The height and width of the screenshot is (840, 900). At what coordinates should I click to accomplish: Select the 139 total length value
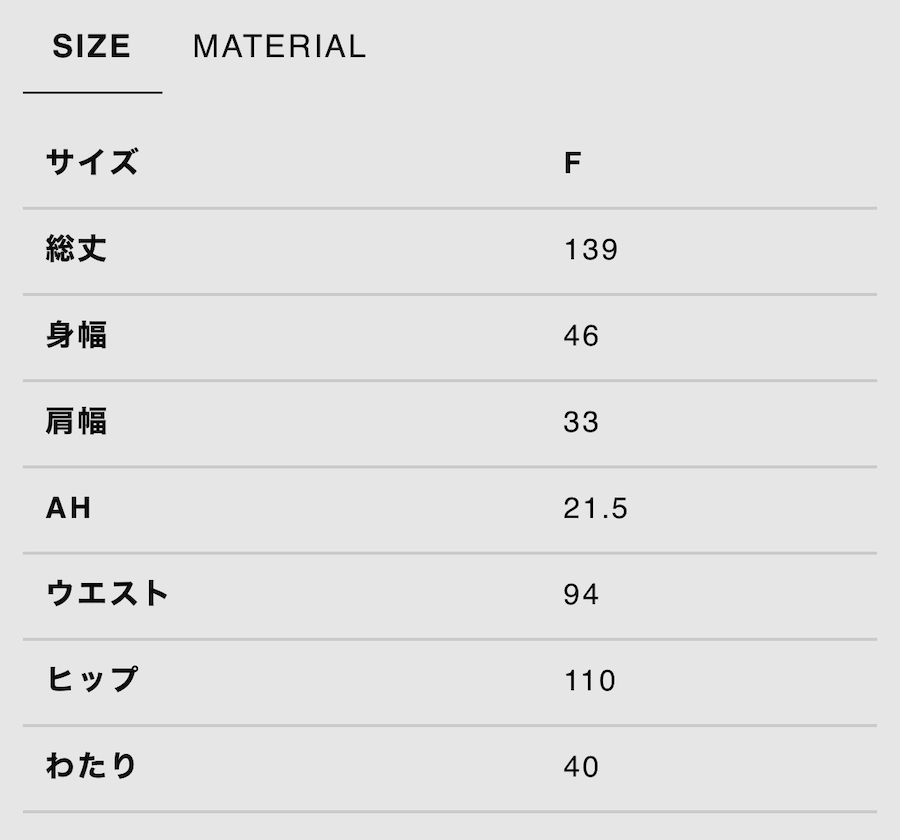tap(591, 249)
